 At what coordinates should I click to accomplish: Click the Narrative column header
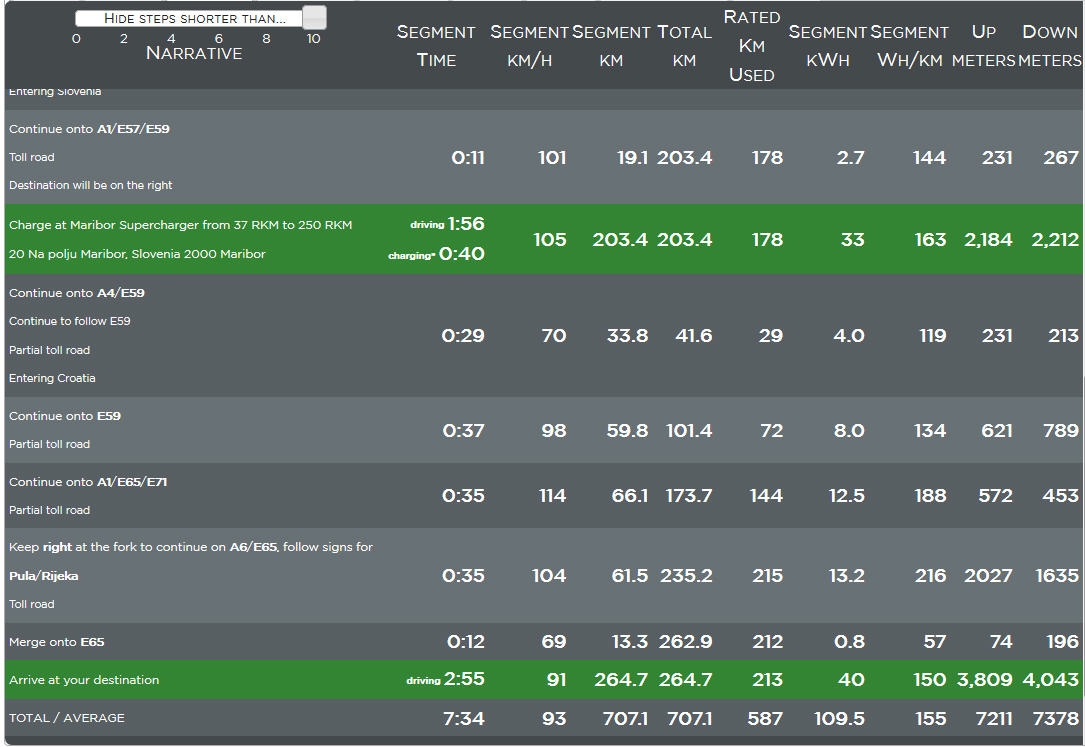[194, 53]
